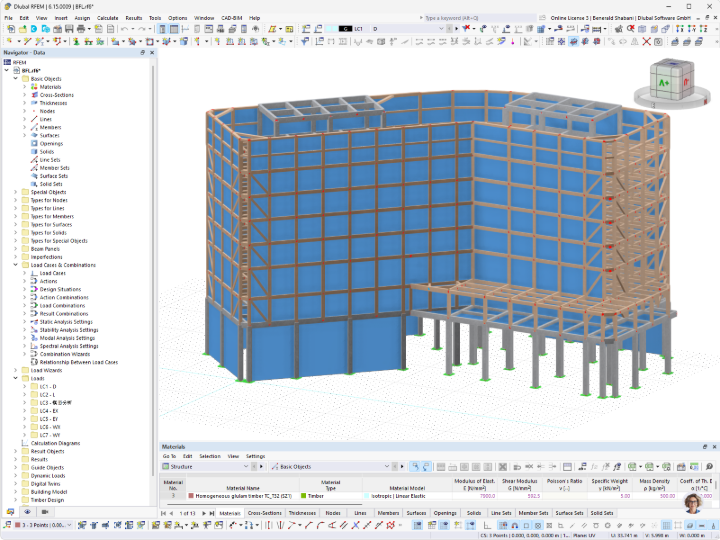Open the Calculate menu
Image resolution: width=720 pixels, height=540 pixels.
[107, 18]
